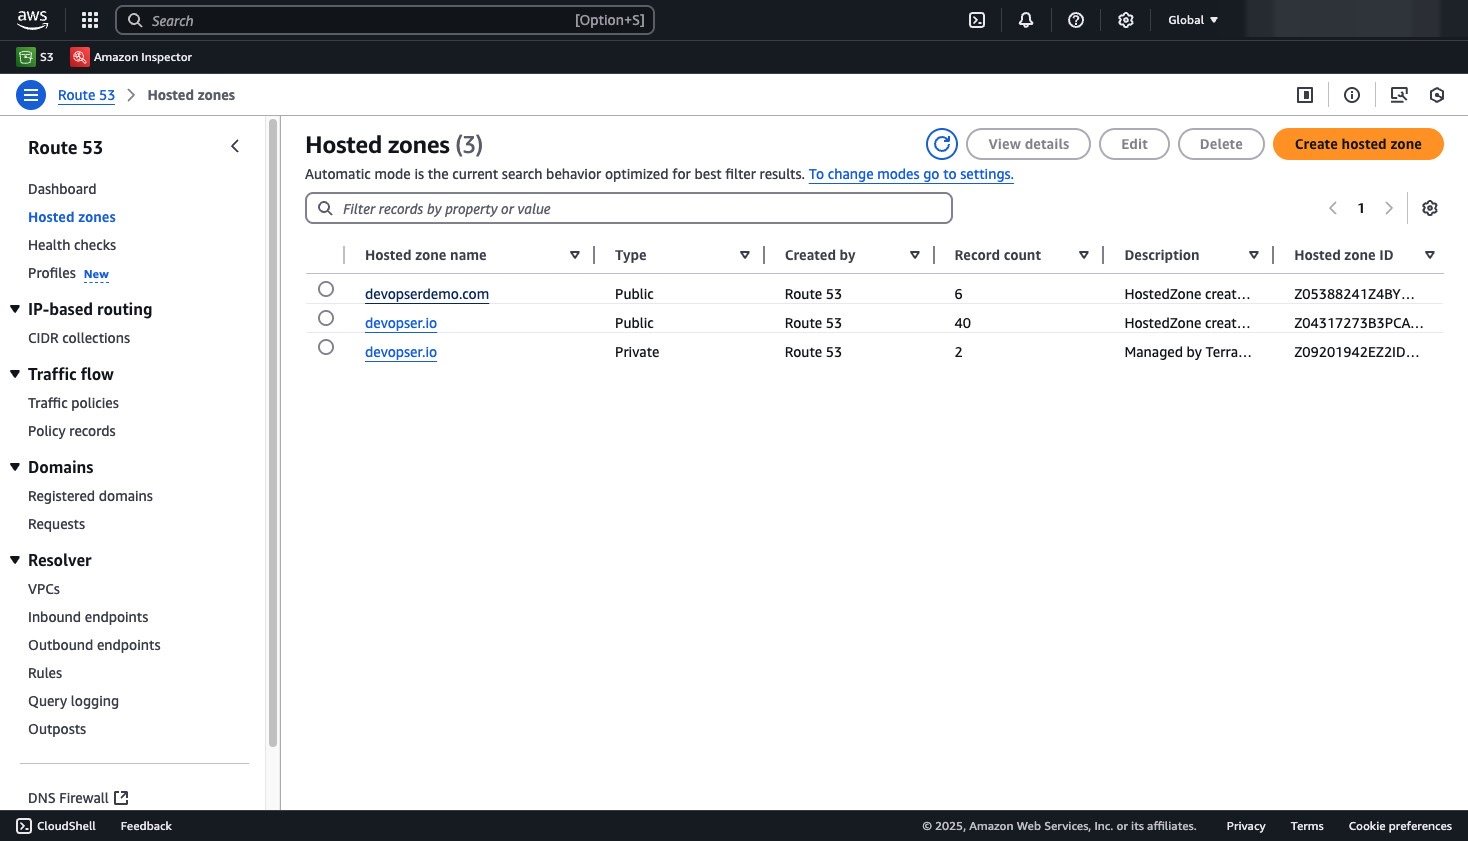This screenshot has height=841, width=1468.
Task: Open Traffic policies page
Action: coord(73,403)
